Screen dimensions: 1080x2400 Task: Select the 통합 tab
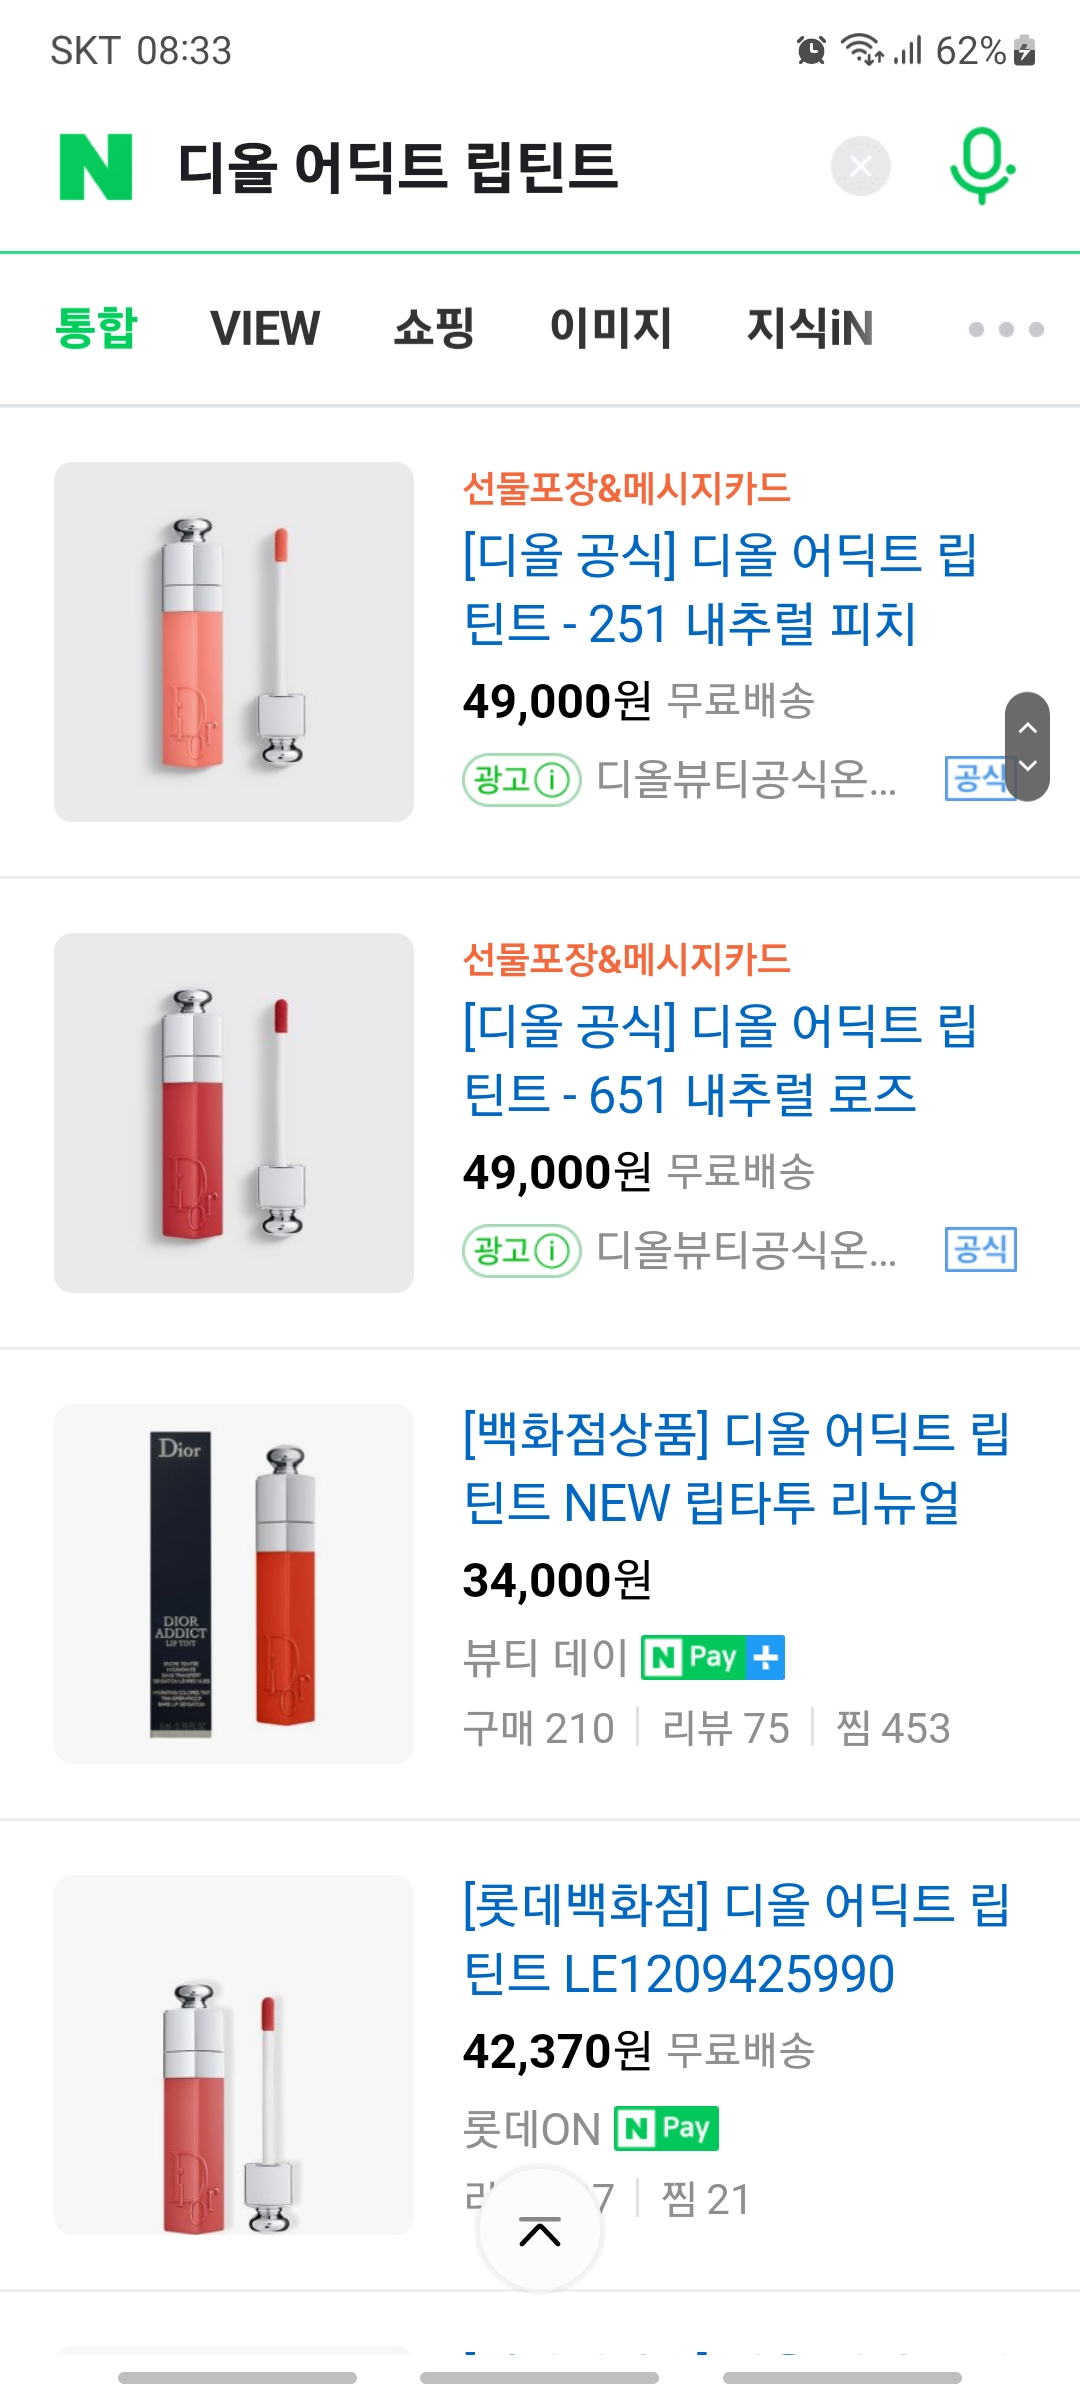point(96,329)
